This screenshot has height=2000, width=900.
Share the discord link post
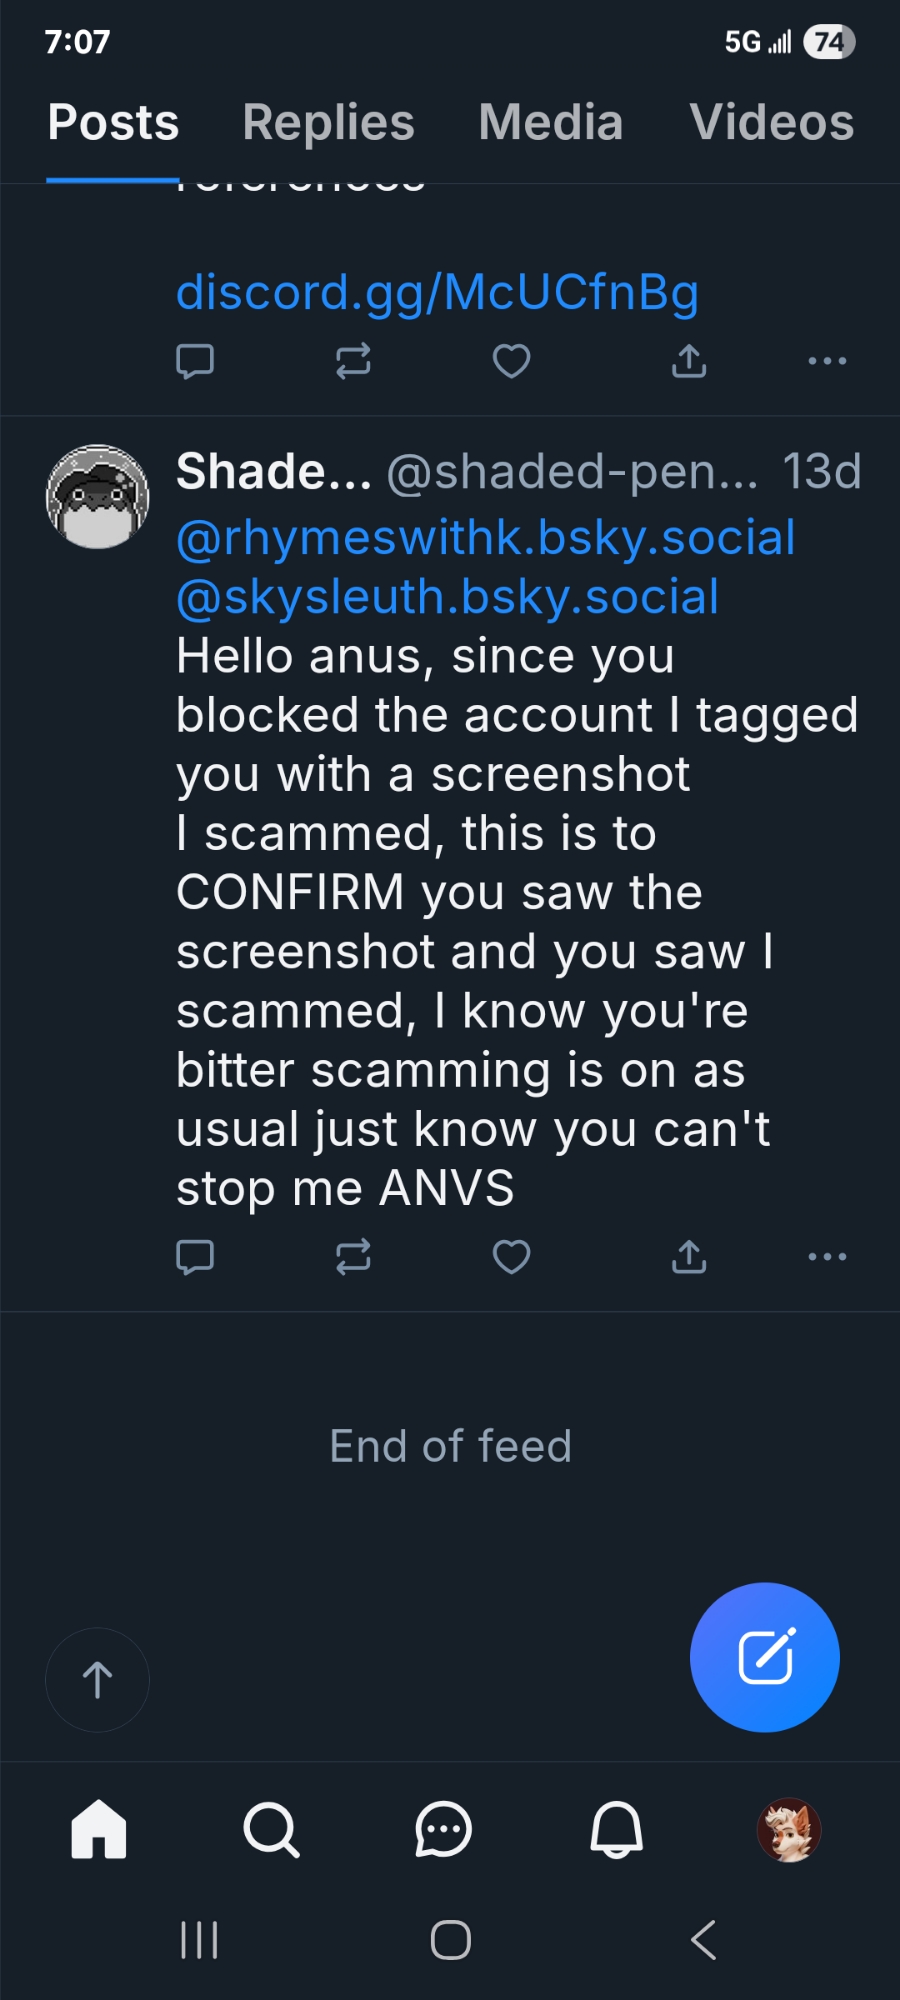pyautogui.click(x=689, y=361)
